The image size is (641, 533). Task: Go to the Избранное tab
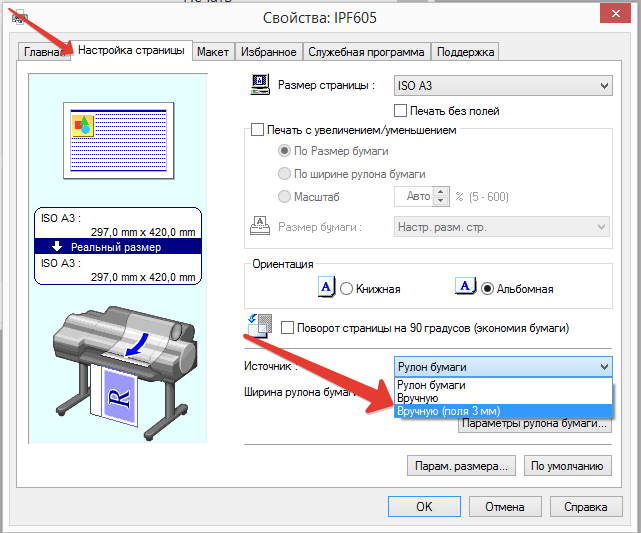(x=269, y=52)
